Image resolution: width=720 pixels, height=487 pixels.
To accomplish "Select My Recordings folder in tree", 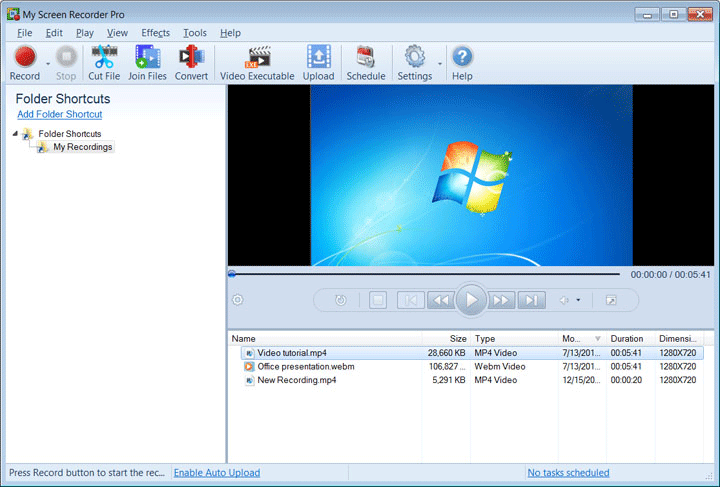I will tap(83, 147).
